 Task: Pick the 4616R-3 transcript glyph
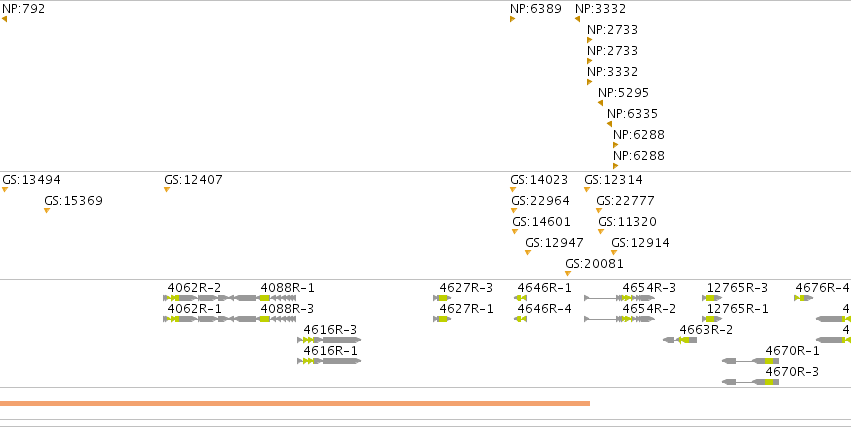click(329, 340)
